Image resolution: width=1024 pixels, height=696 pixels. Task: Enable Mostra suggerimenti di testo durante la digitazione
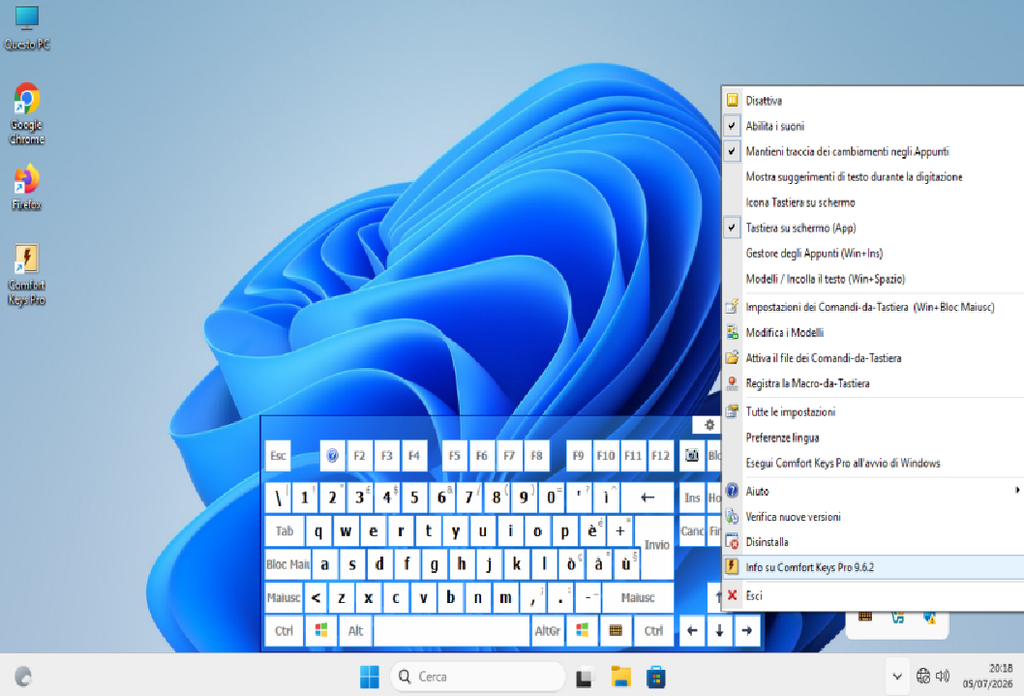[873, 177]
